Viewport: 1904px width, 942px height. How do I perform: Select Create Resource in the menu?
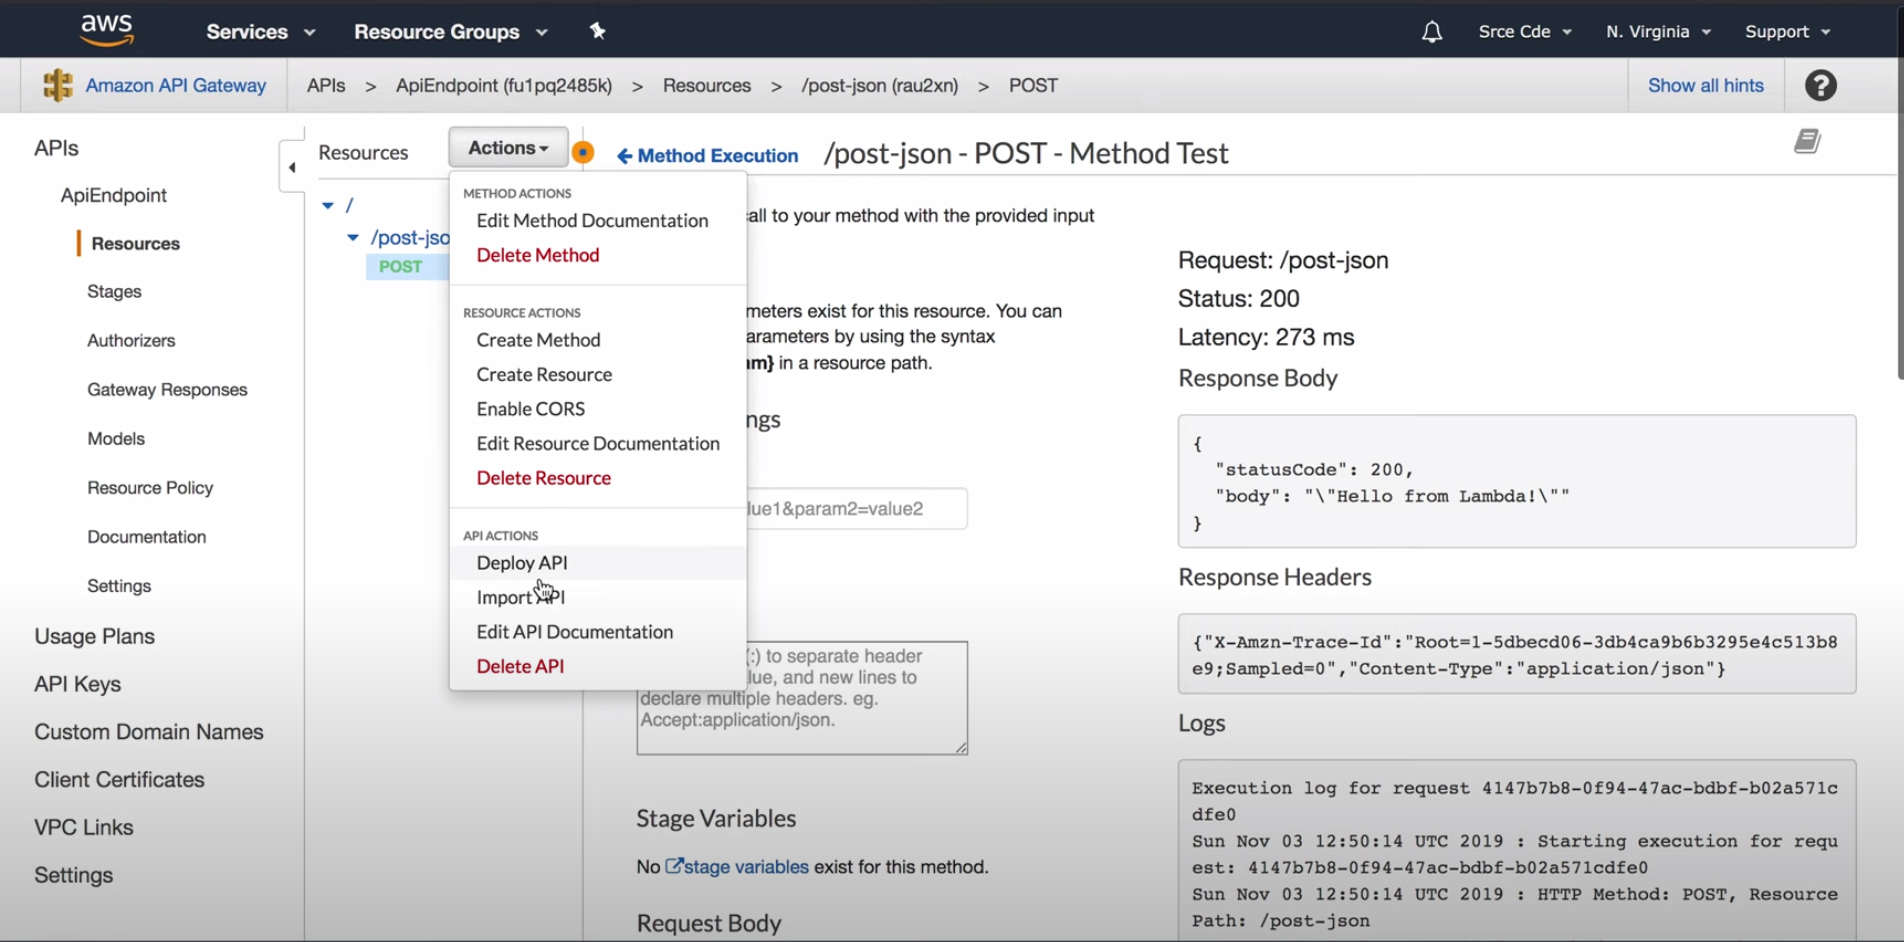click(x=544, y=374)
